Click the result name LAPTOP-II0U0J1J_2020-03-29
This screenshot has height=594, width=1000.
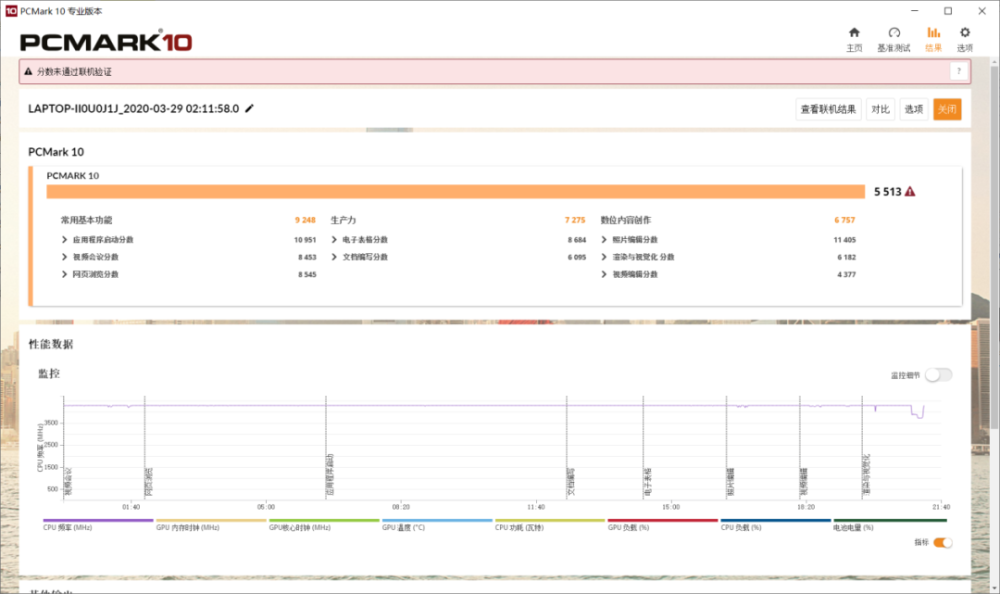(133, 108)
